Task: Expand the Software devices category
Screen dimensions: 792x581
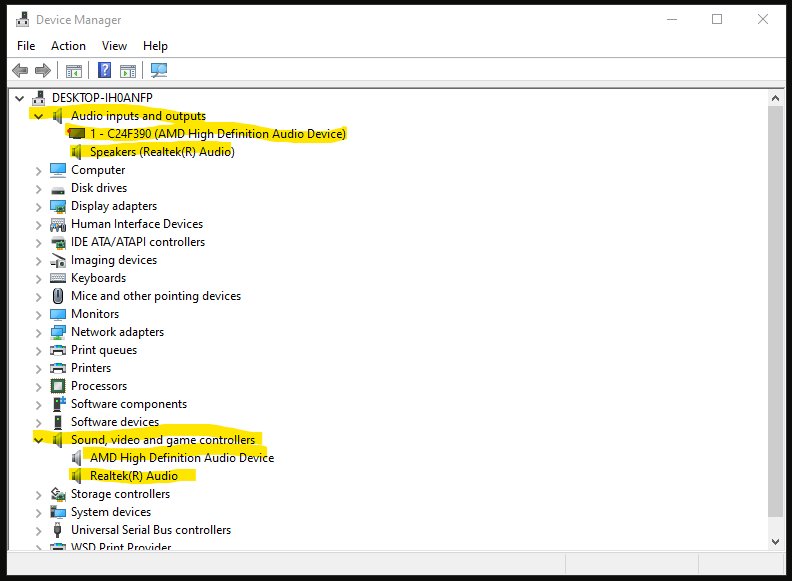Action: click(x=38, y=422)
